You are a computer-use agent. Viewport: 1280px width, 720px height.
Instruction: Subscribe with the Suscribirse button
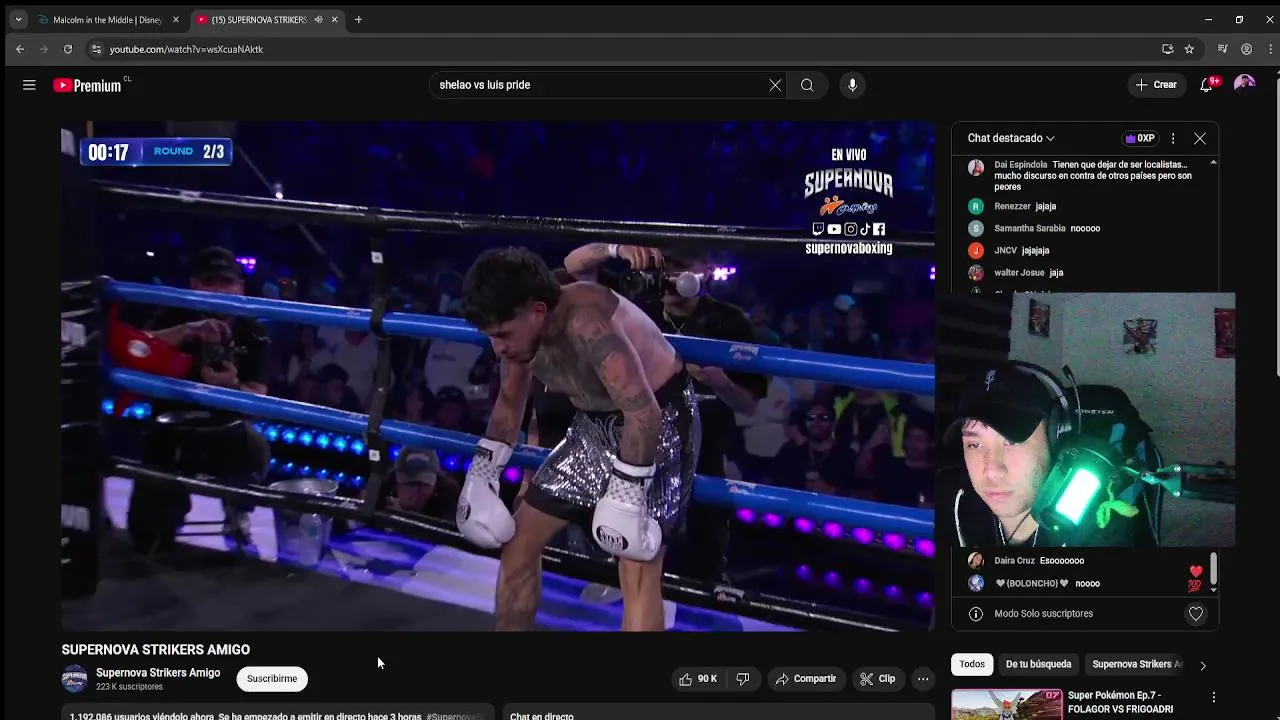coord(272,679)
